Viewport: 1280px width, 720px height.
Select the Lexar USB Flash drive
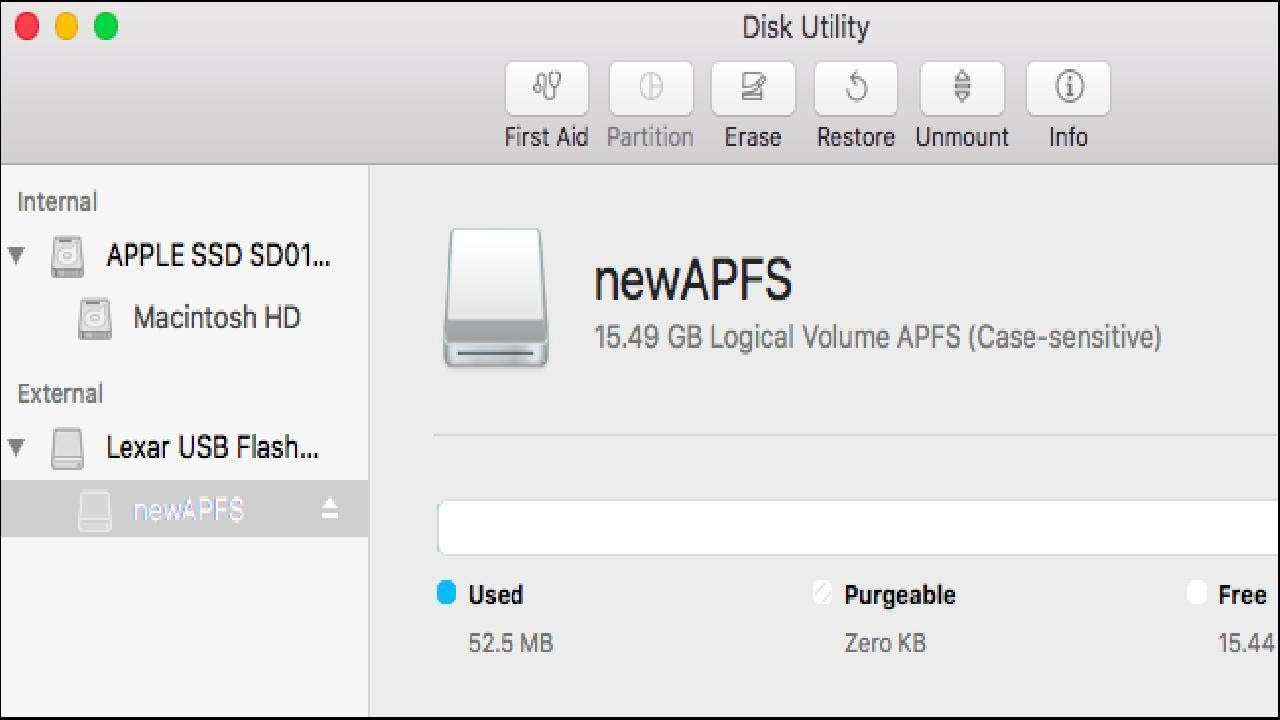tap(212, 447)
